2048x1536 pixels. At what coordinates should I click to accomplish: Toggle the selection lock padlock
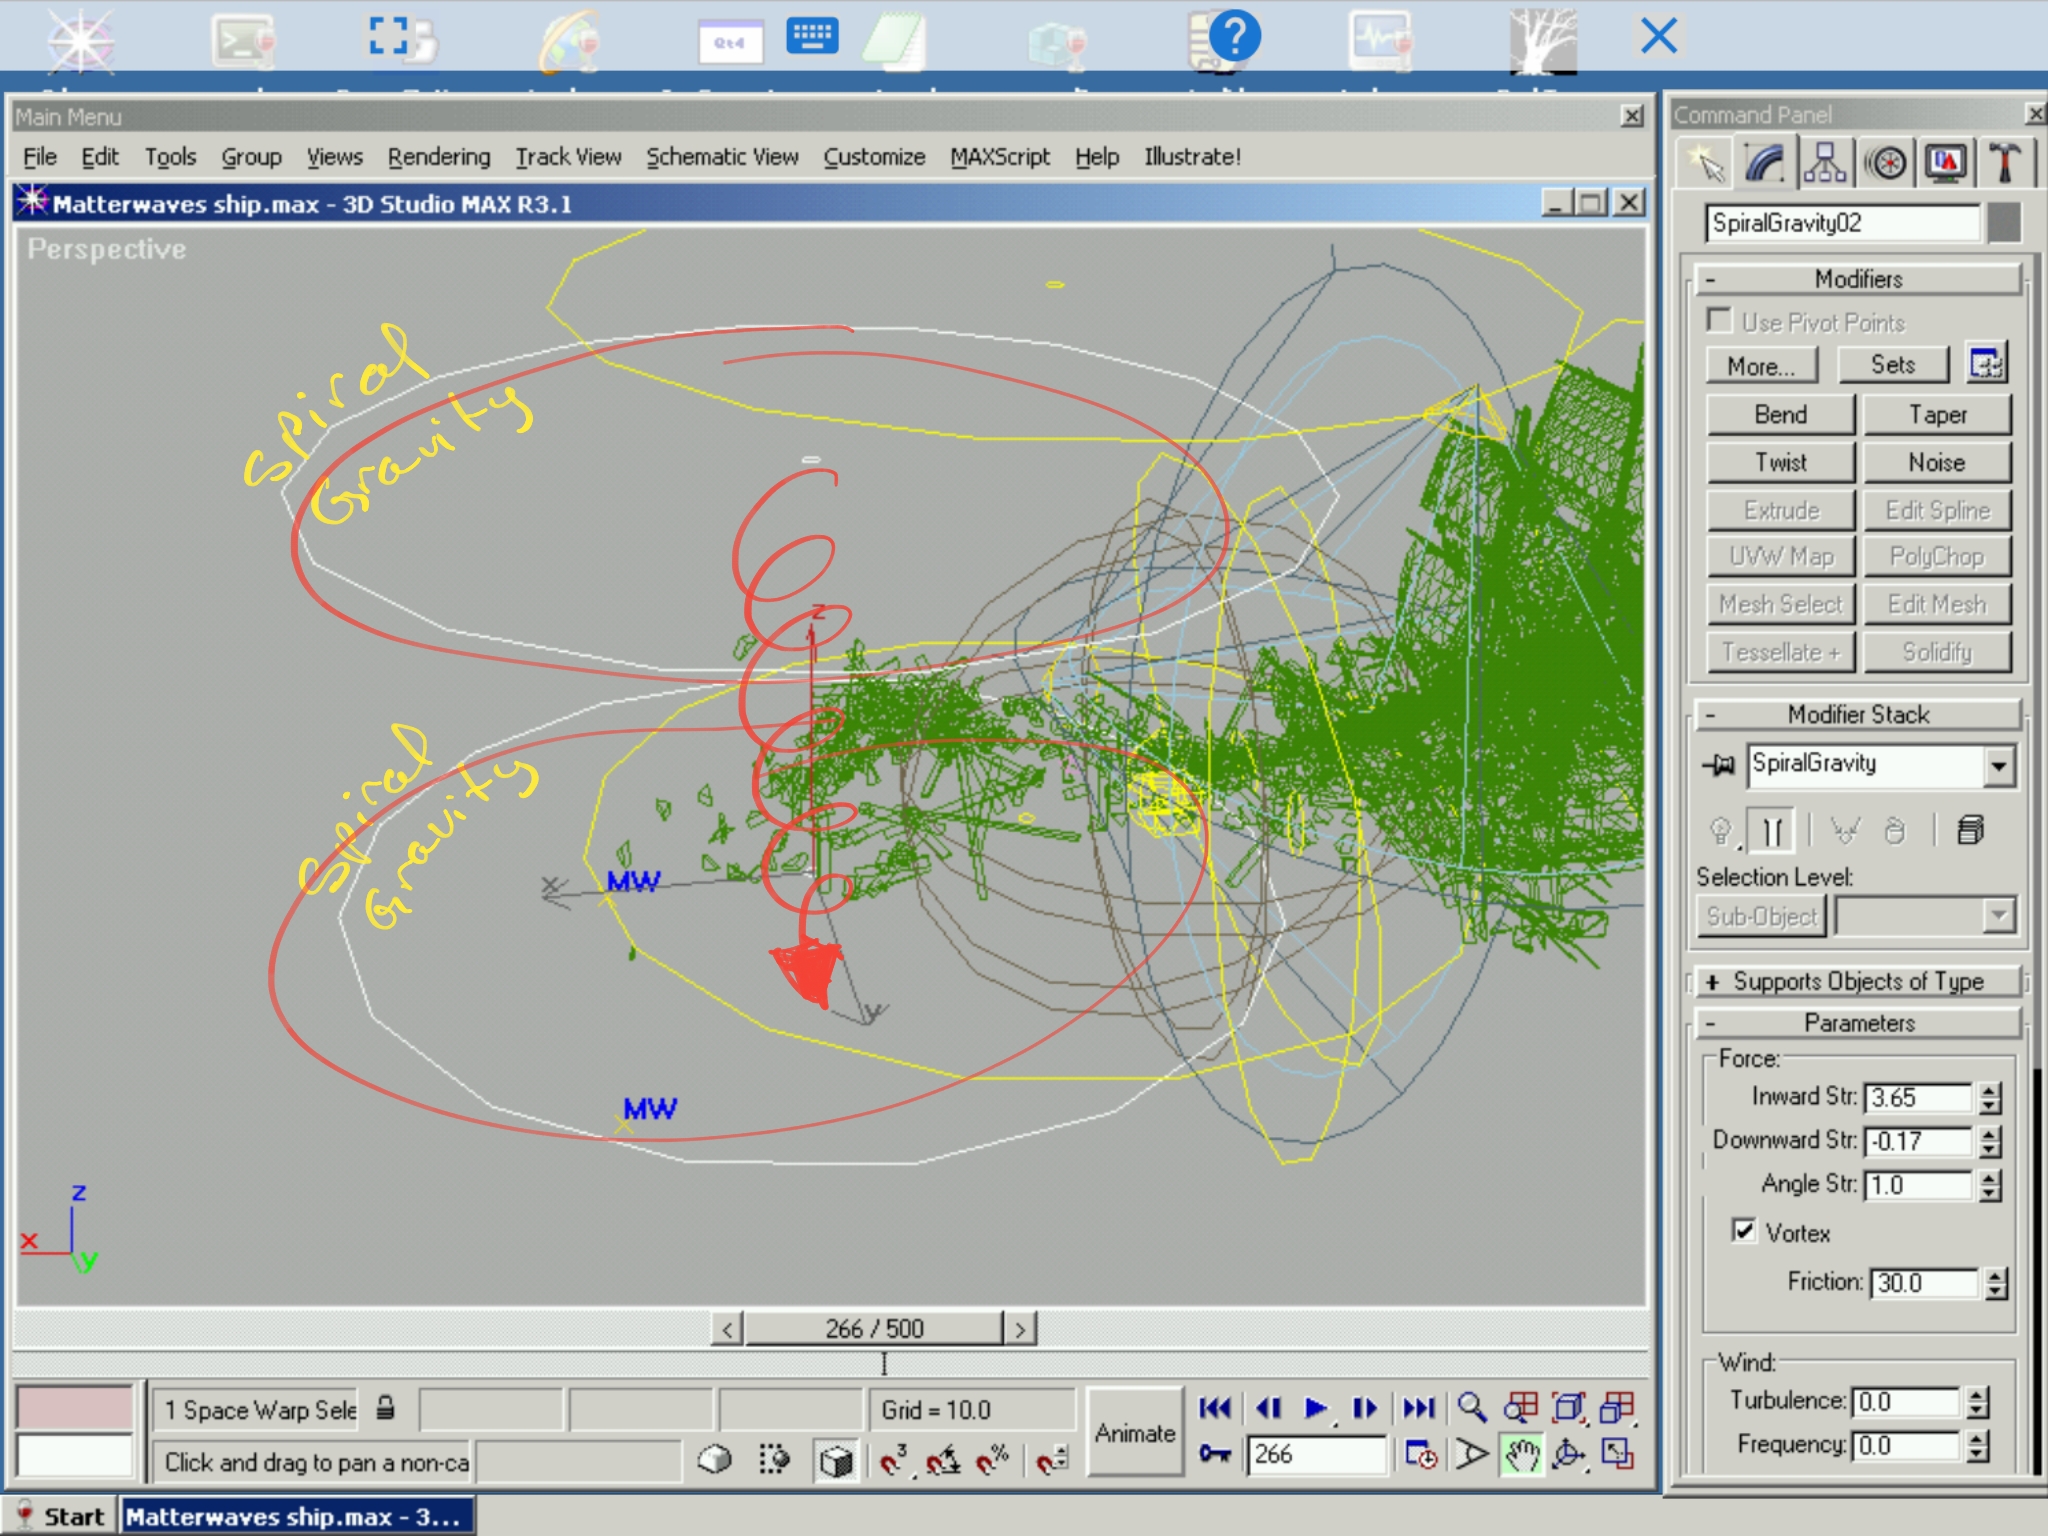click(x=385, y=1408)
